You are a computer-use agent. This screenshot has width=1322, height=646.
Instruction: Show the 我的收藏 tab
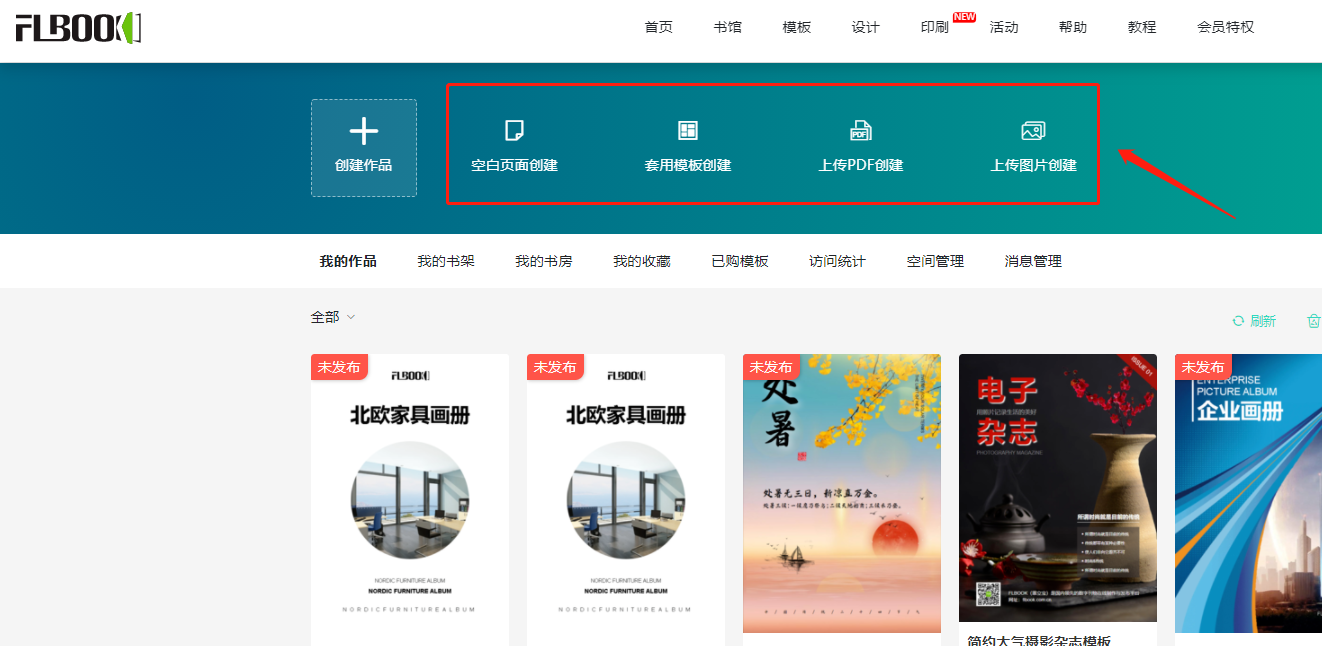642,261
